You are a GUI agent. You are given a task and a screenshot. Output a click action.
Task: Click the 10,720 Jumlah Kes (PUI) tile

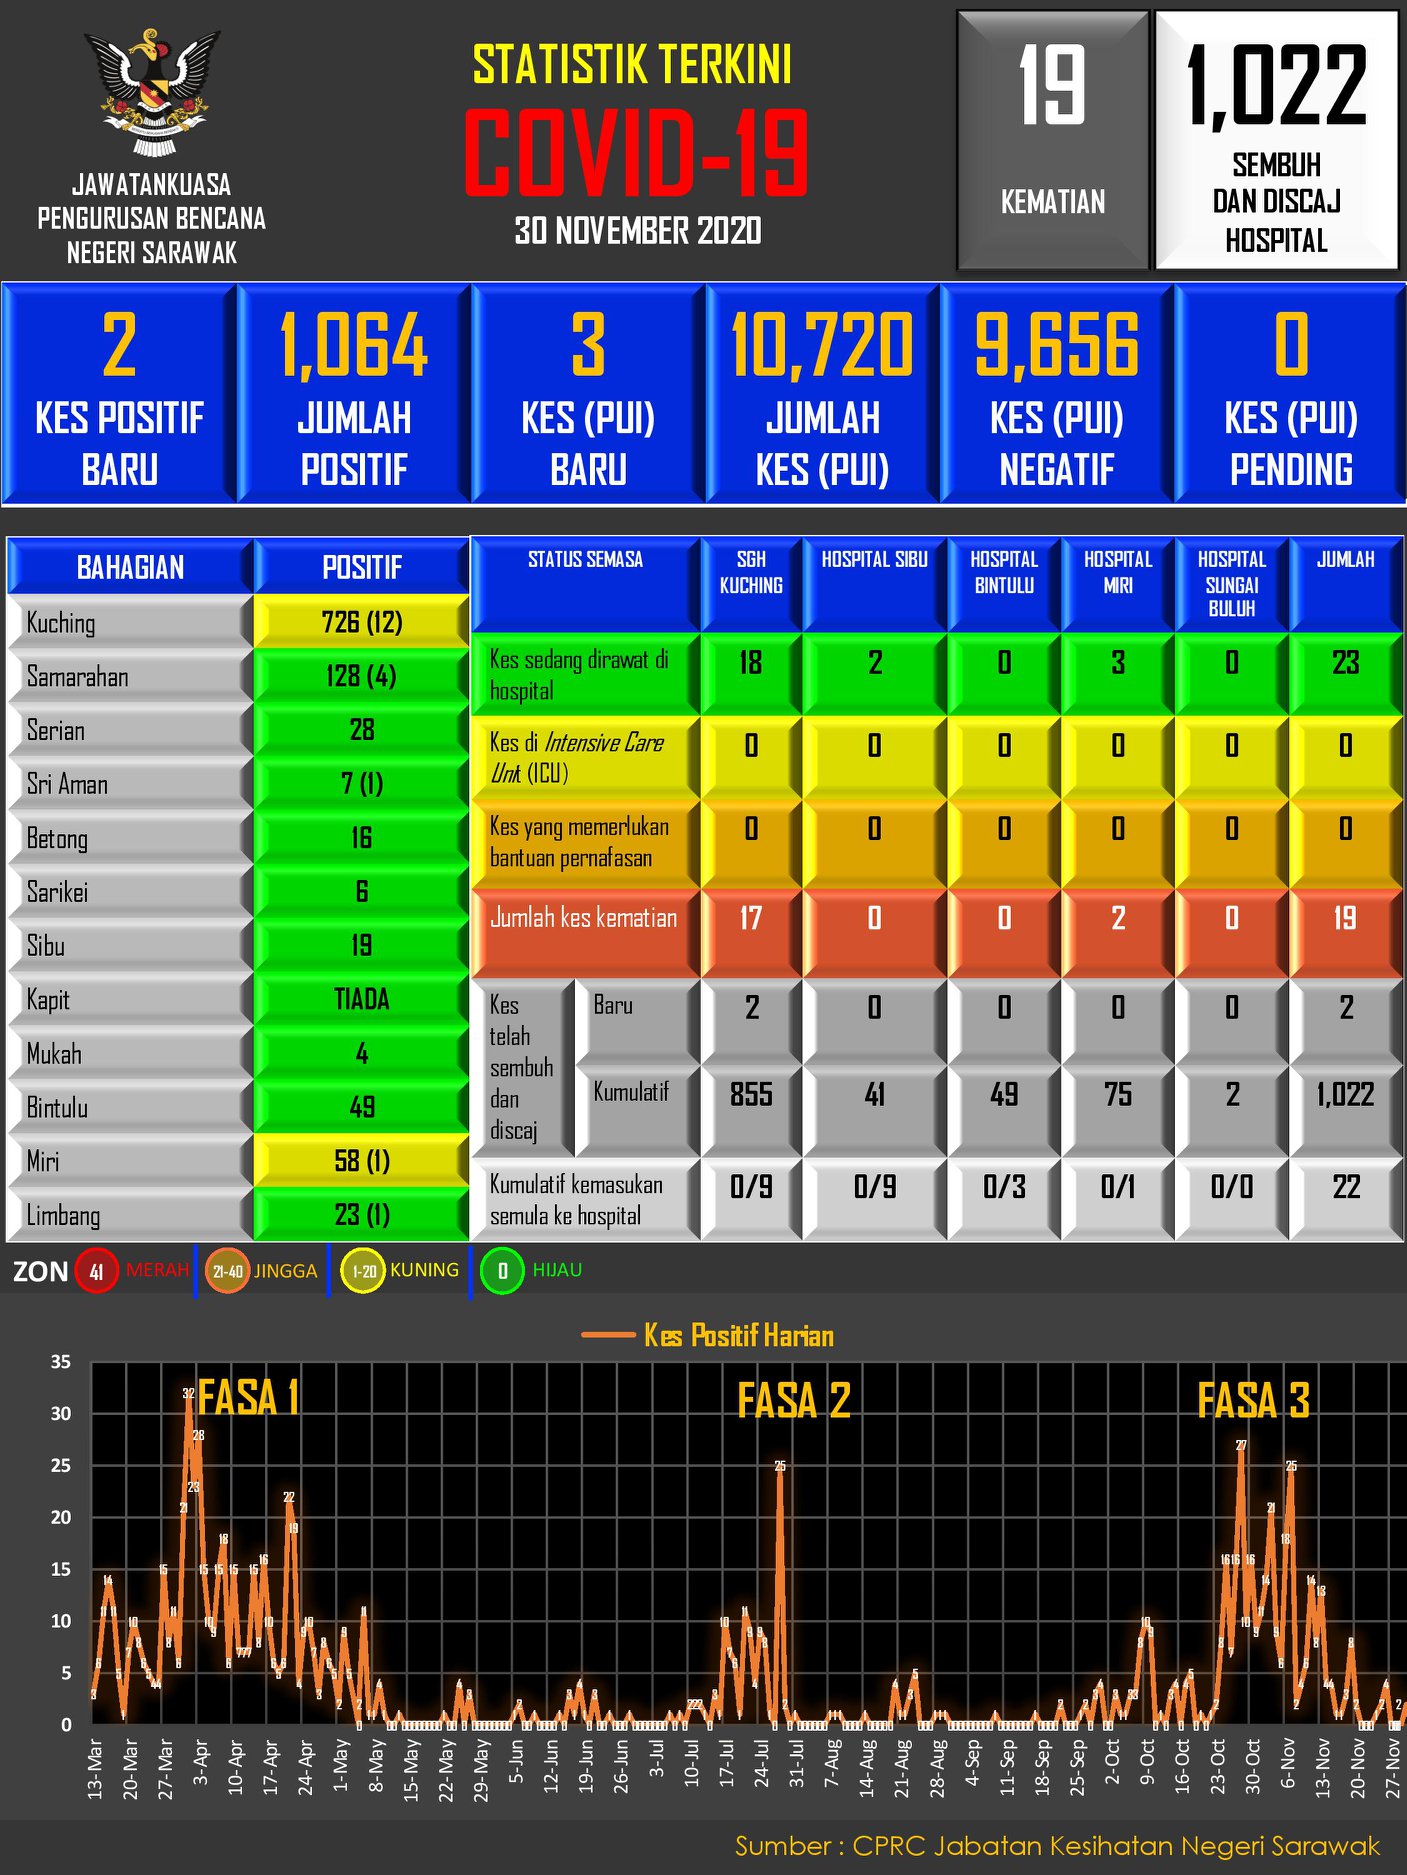pos(823,393)
